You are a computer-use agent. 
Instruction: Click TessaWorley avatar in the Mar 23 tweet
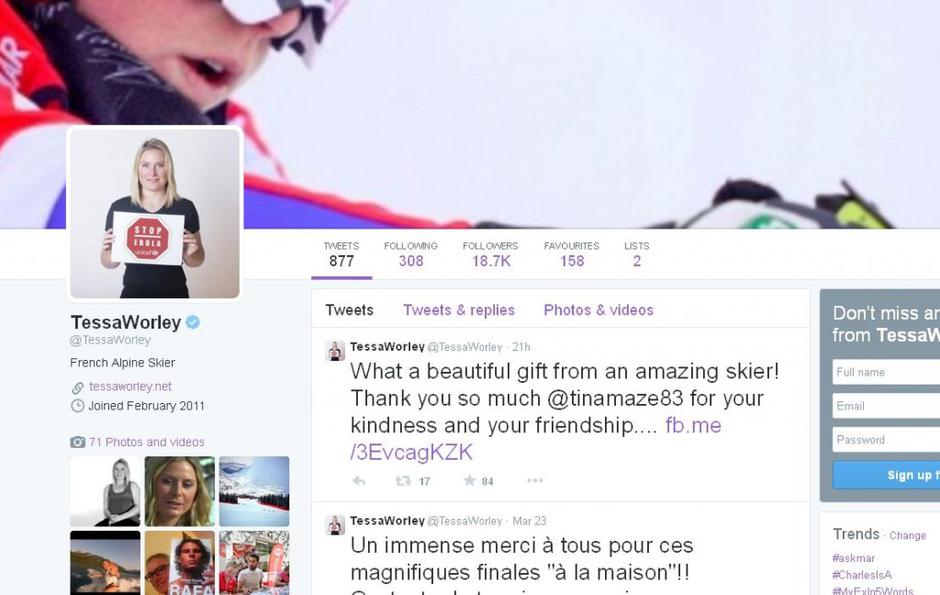[x=335, y=525]
